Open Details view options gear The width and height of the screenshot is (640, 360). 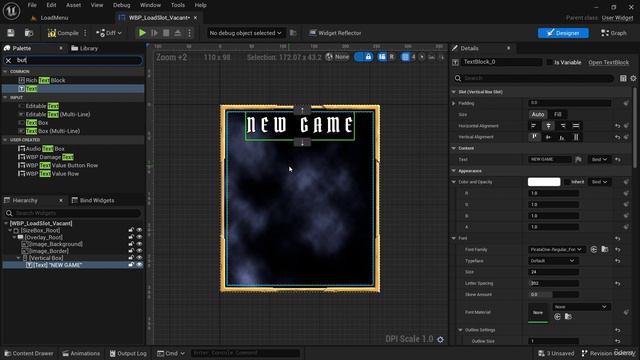click(x=633, y=78)
